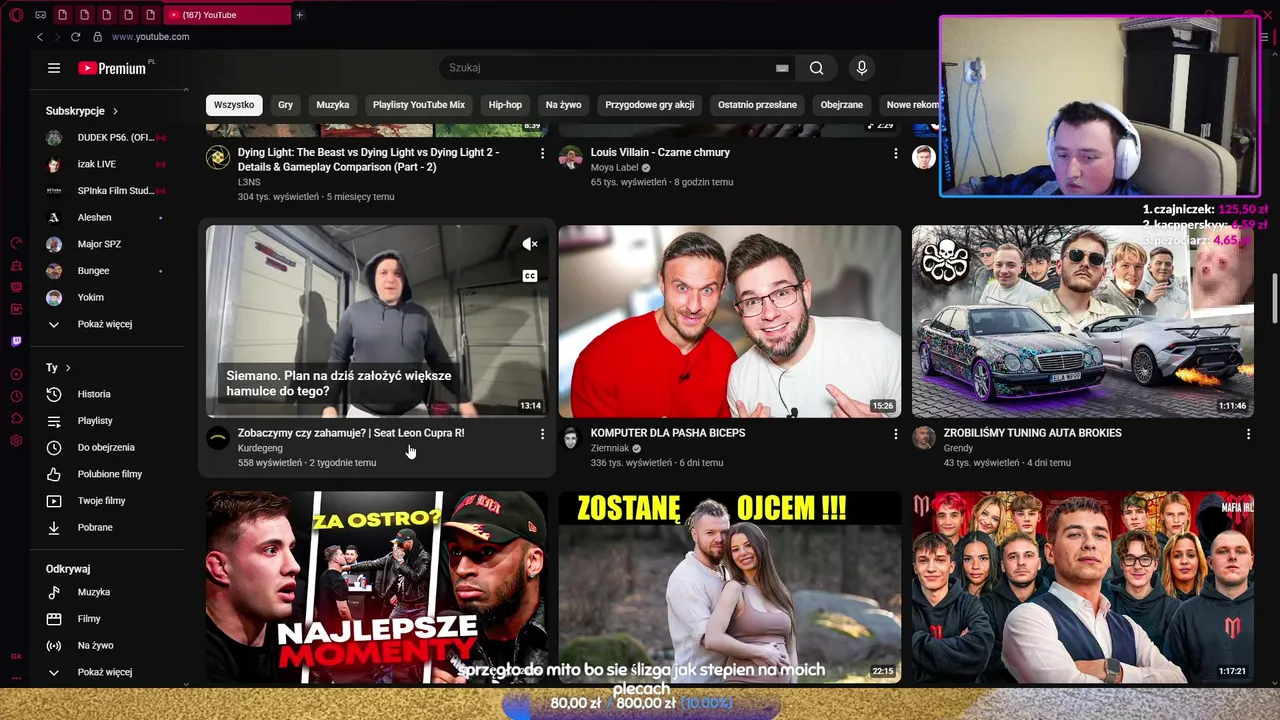Open options menu for ZROBILIŚMY TUNING AUTA BROKIES
This screenshot has height=720, width=1280.
tap(1248, 434)
